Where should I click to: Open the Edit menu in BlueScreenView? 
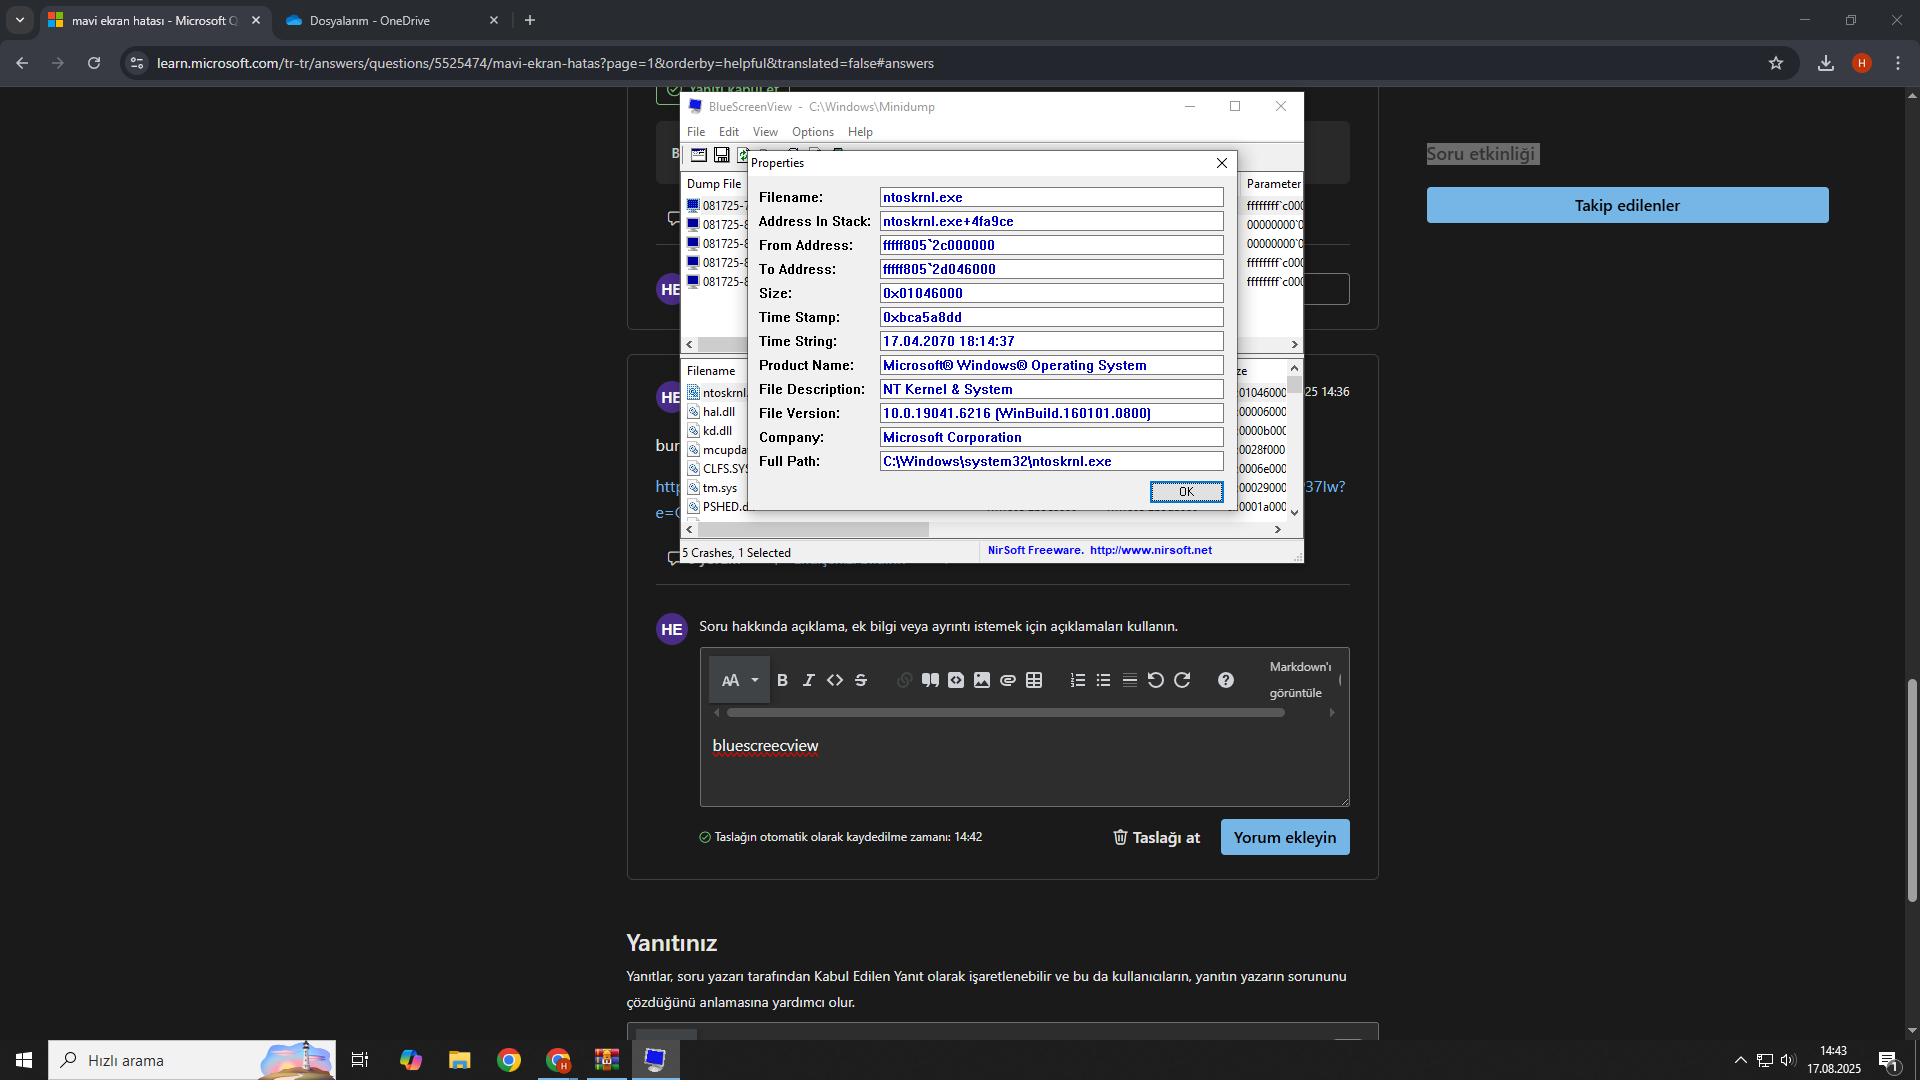[x=729, y=132]
